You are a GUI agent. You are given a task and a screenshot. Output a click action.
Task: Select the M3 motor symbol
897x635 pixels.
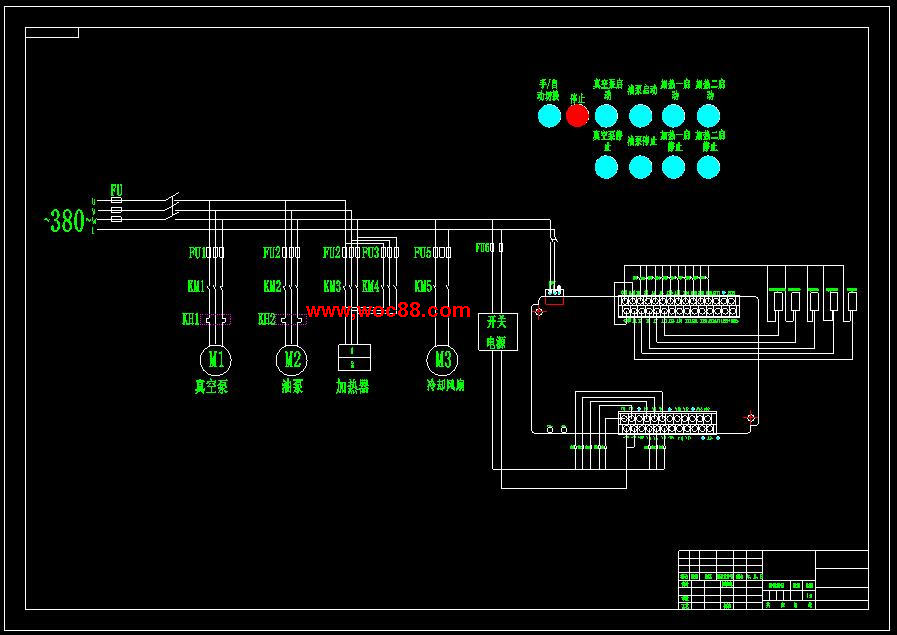pos(443,360)
